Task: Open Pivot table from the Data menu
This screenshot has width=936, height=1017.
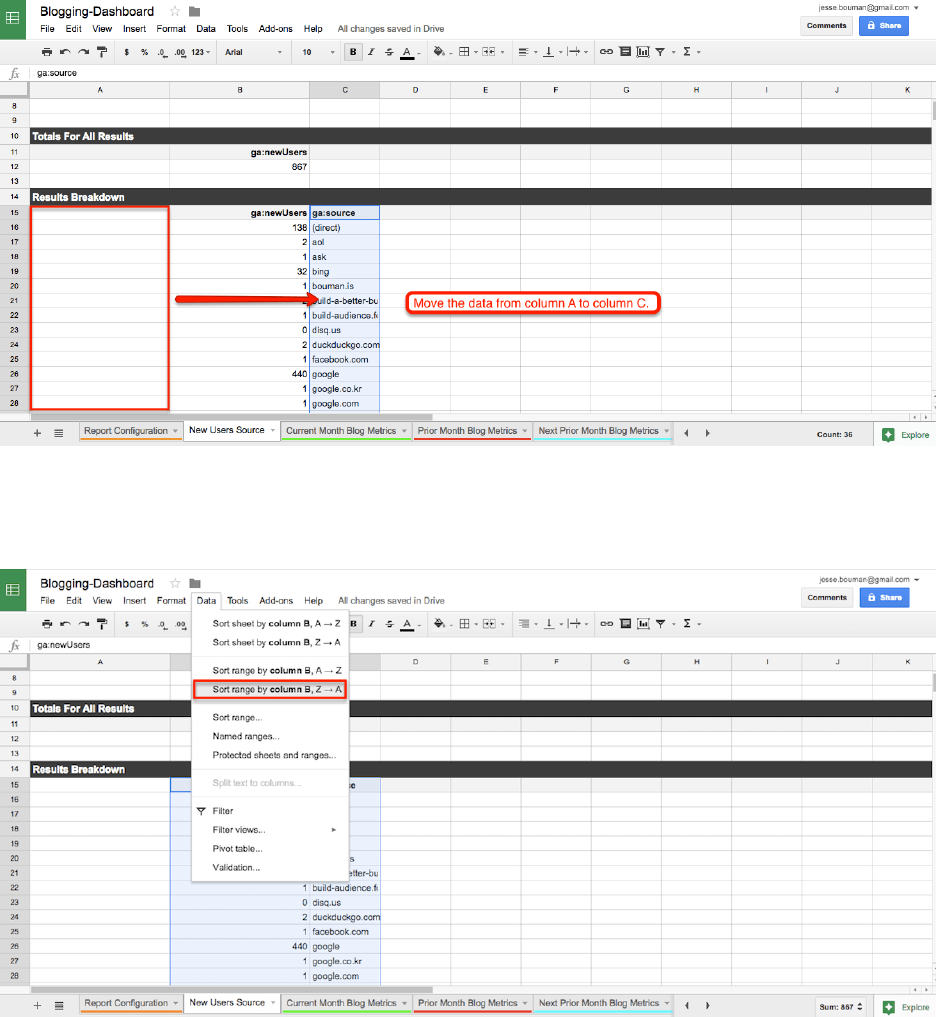Action: tap(237, 848)
